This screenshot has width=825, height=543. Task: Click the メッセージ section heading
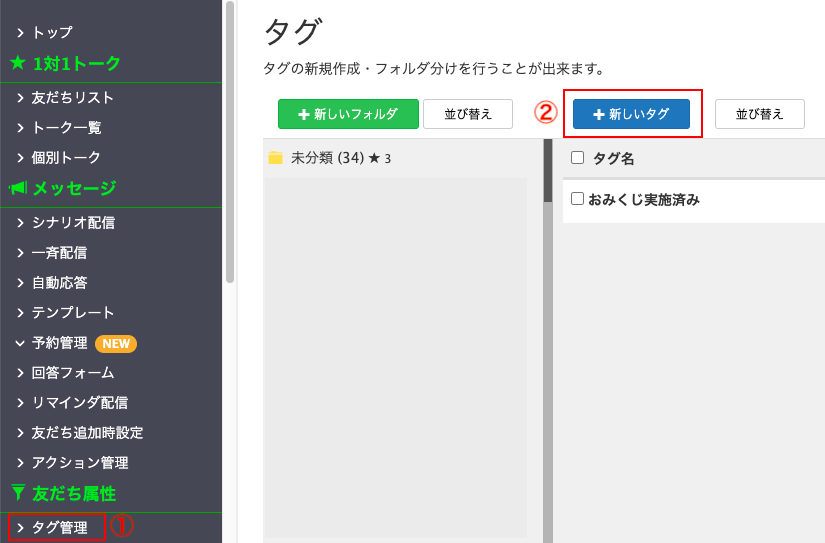[74, 188]
